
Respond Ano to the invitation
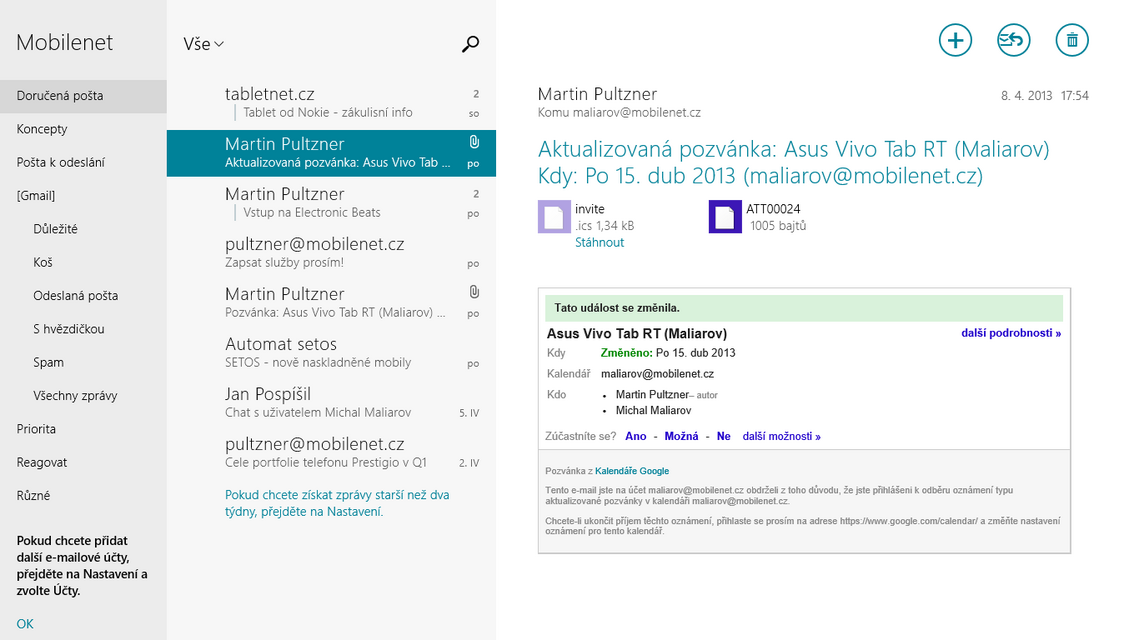click(635, 436)
